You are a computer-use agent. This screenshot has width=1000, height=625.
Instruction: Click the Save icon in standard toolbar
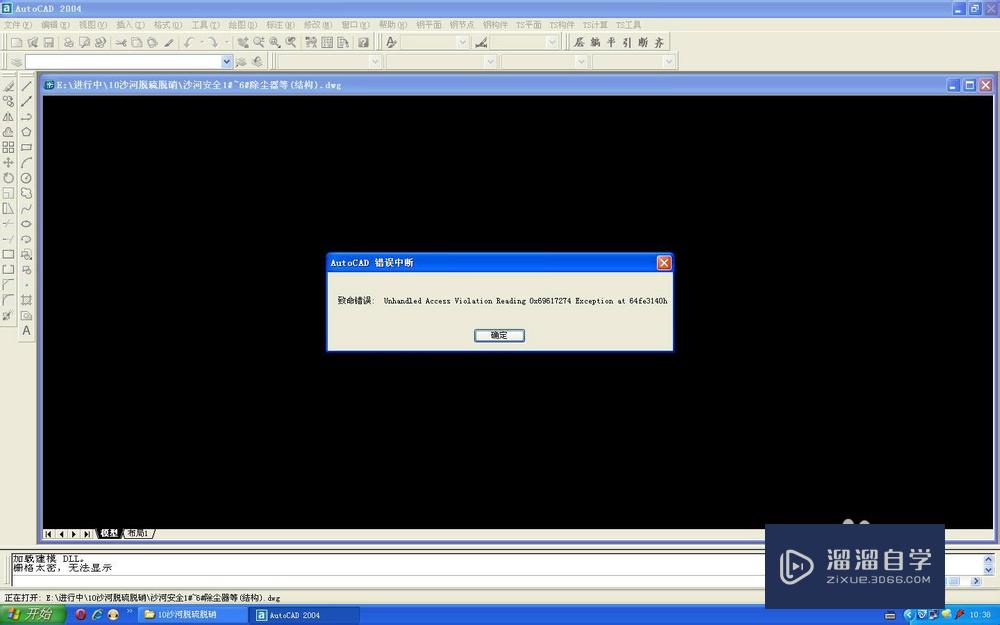click(x=48, y=42)
